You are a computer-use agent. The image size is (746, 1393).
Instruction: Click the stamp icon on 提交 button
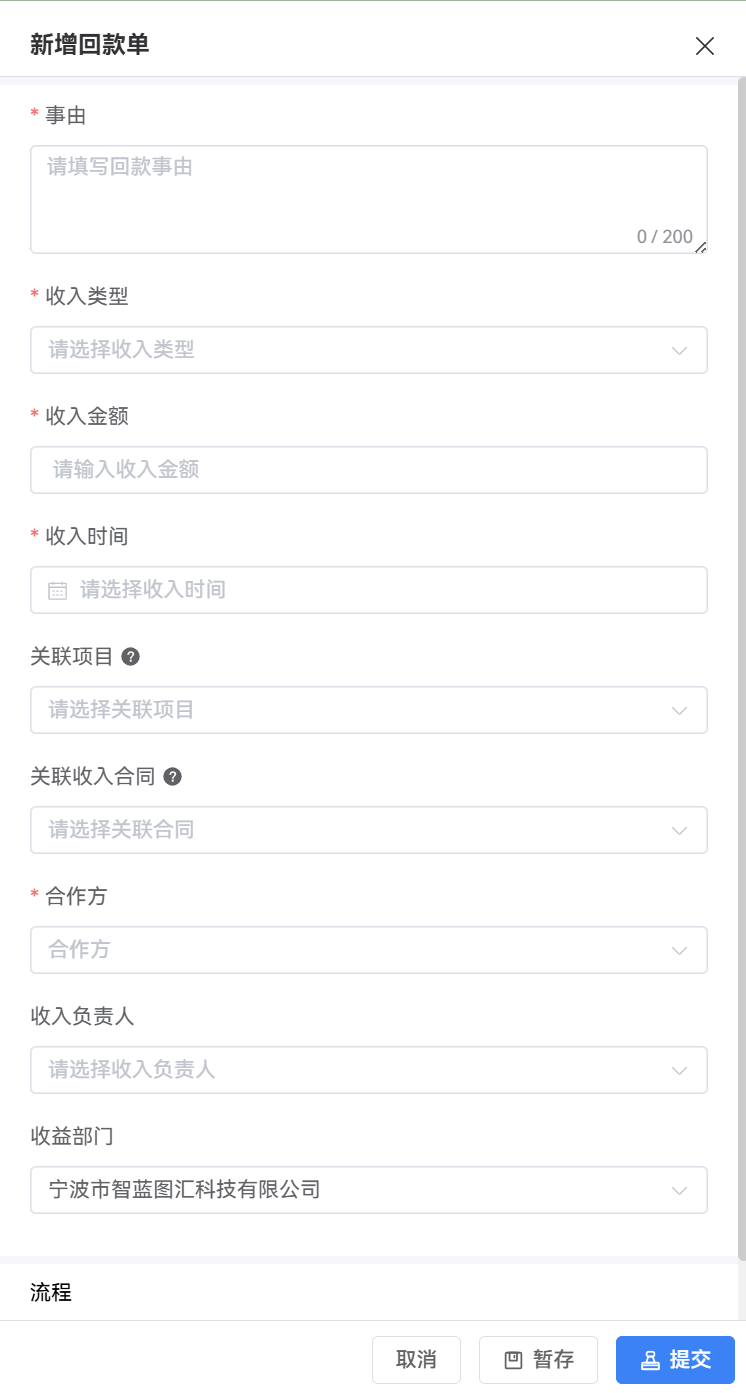point(651,1360)
